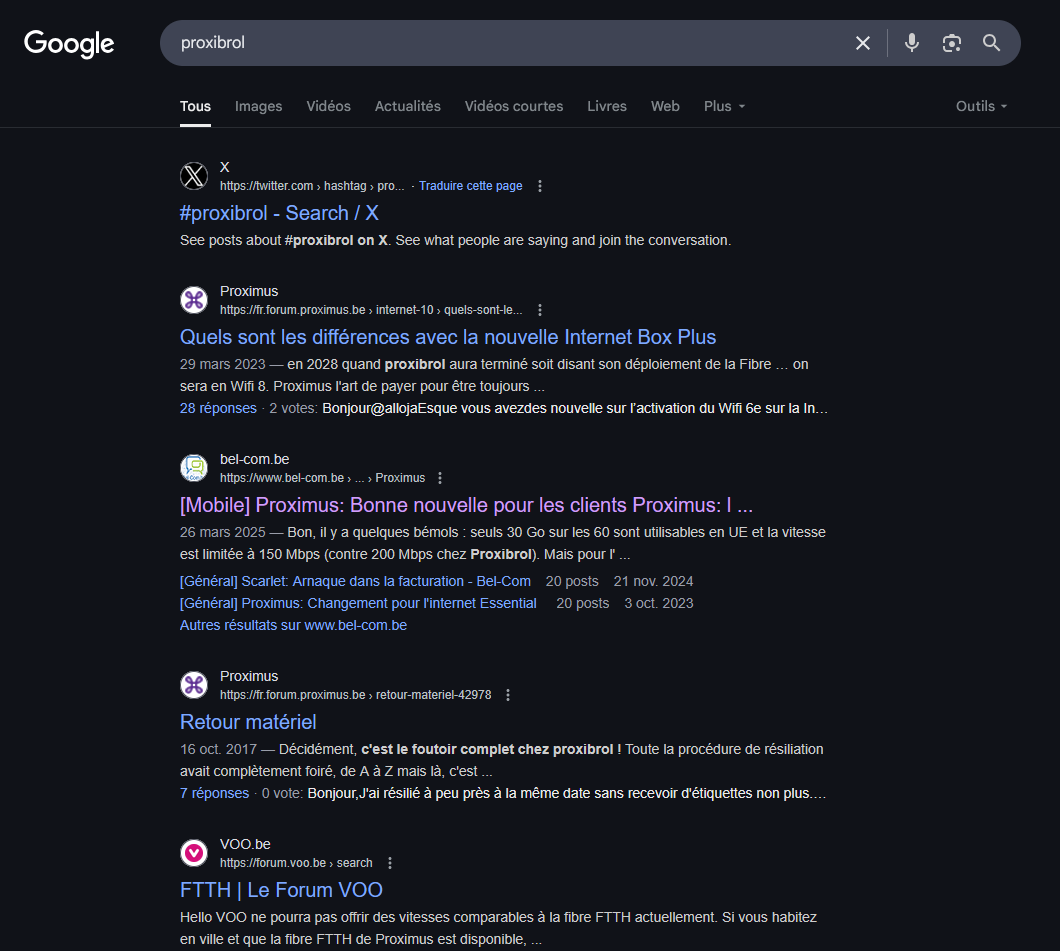Submit search with the magnifier icon
The width and height of the screenshot is (1060, 951).
[991, 43]
